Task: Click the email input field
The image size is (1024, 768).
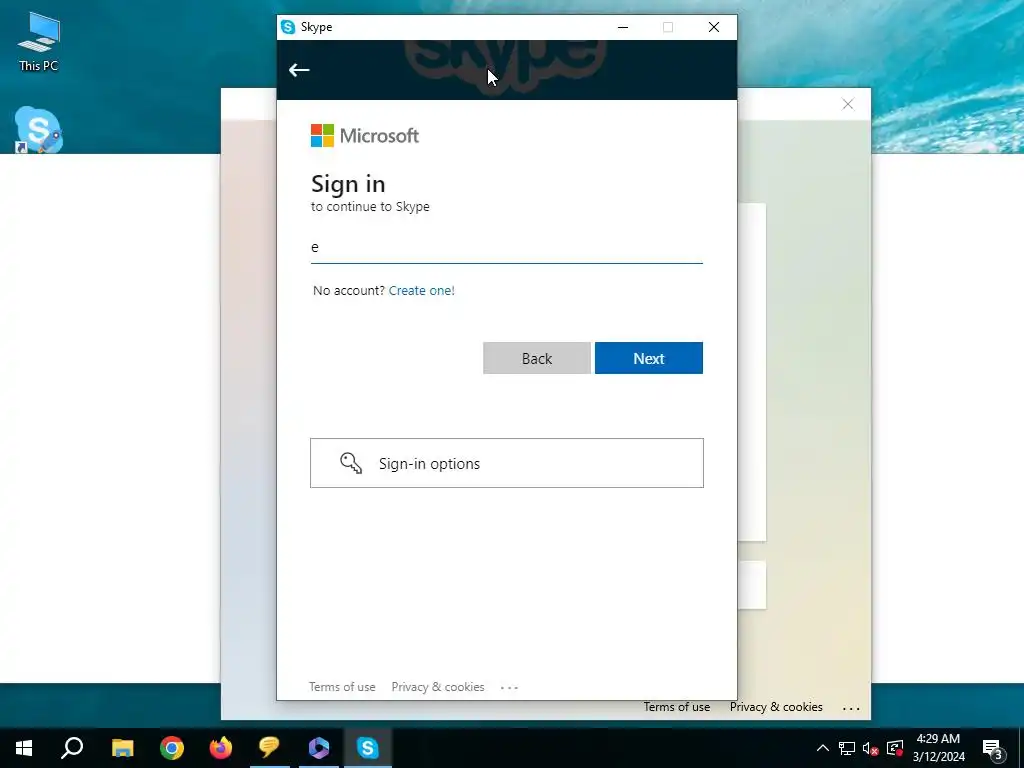Action: [507, 248]
